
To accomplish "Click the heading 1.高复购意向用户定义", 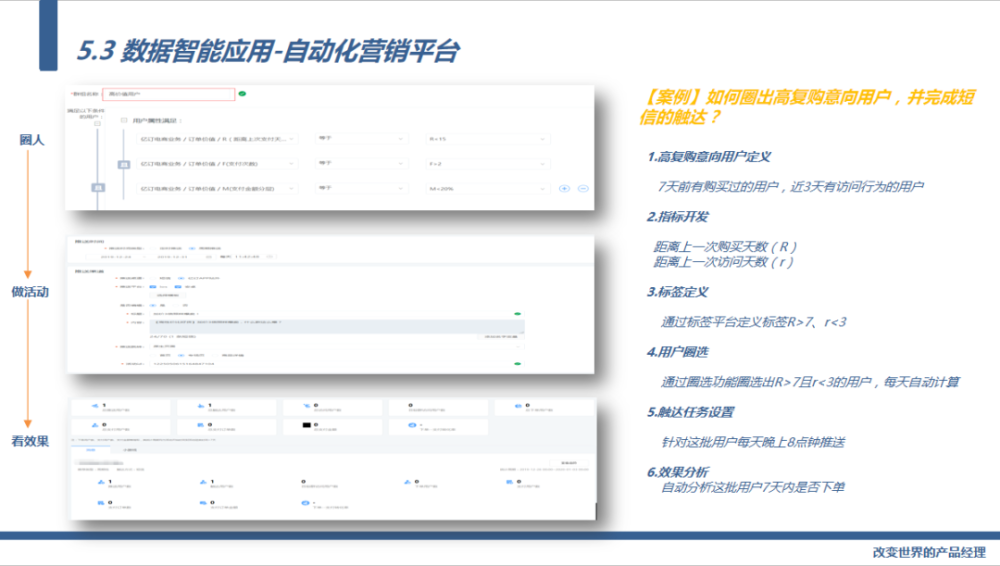I will pyautogui.click(x=710, y=157).
